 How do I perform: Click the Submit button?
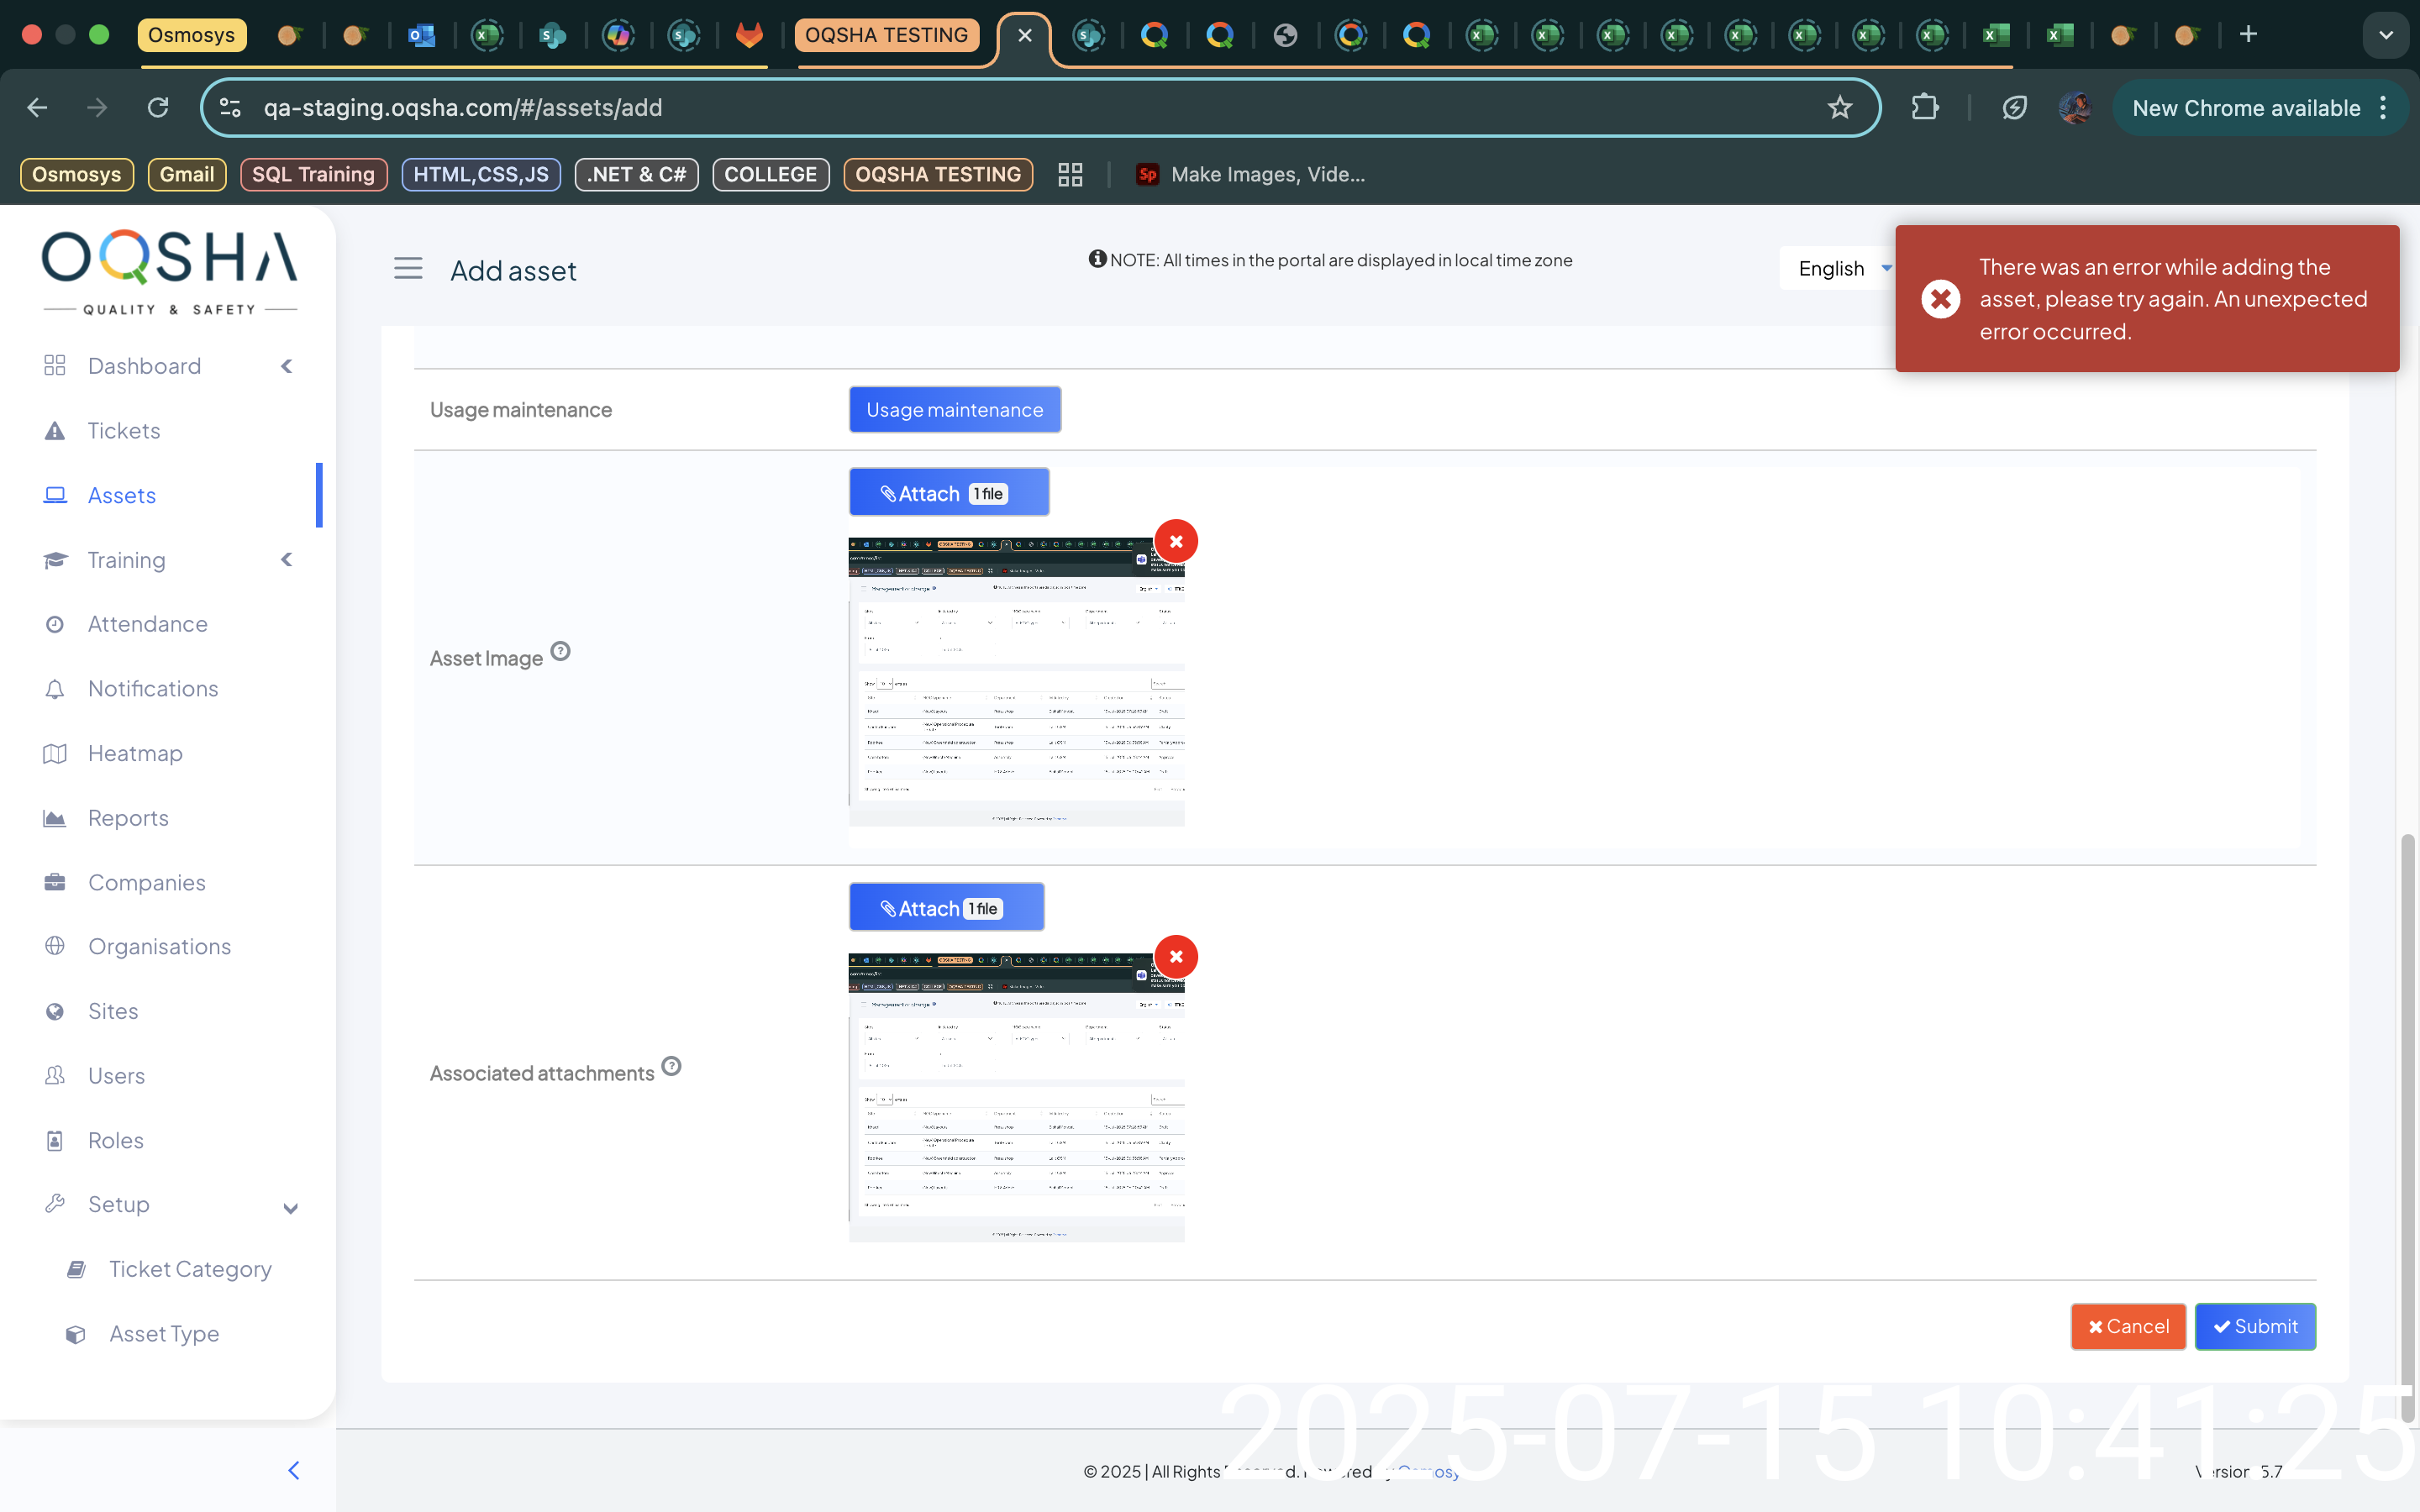2254,1326
